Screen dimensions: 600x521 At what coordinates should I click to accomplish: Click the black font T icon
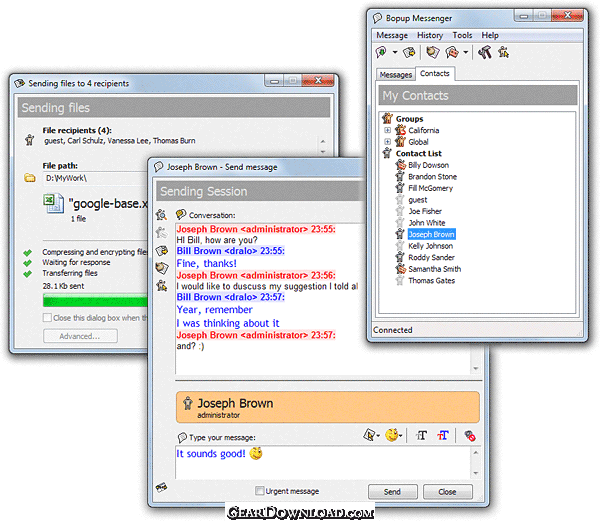421,435
